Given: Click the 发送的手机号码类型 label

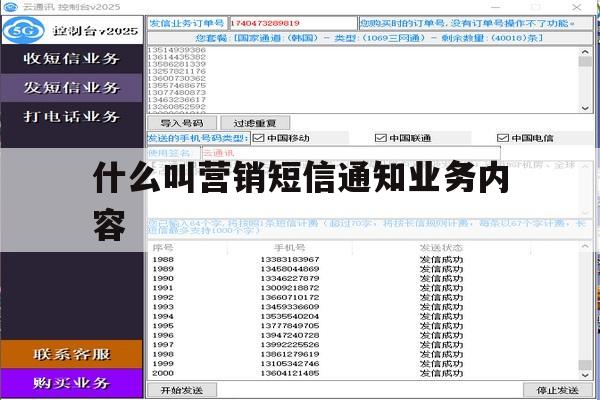Looking at the screenshot, I should coord(198,138).
